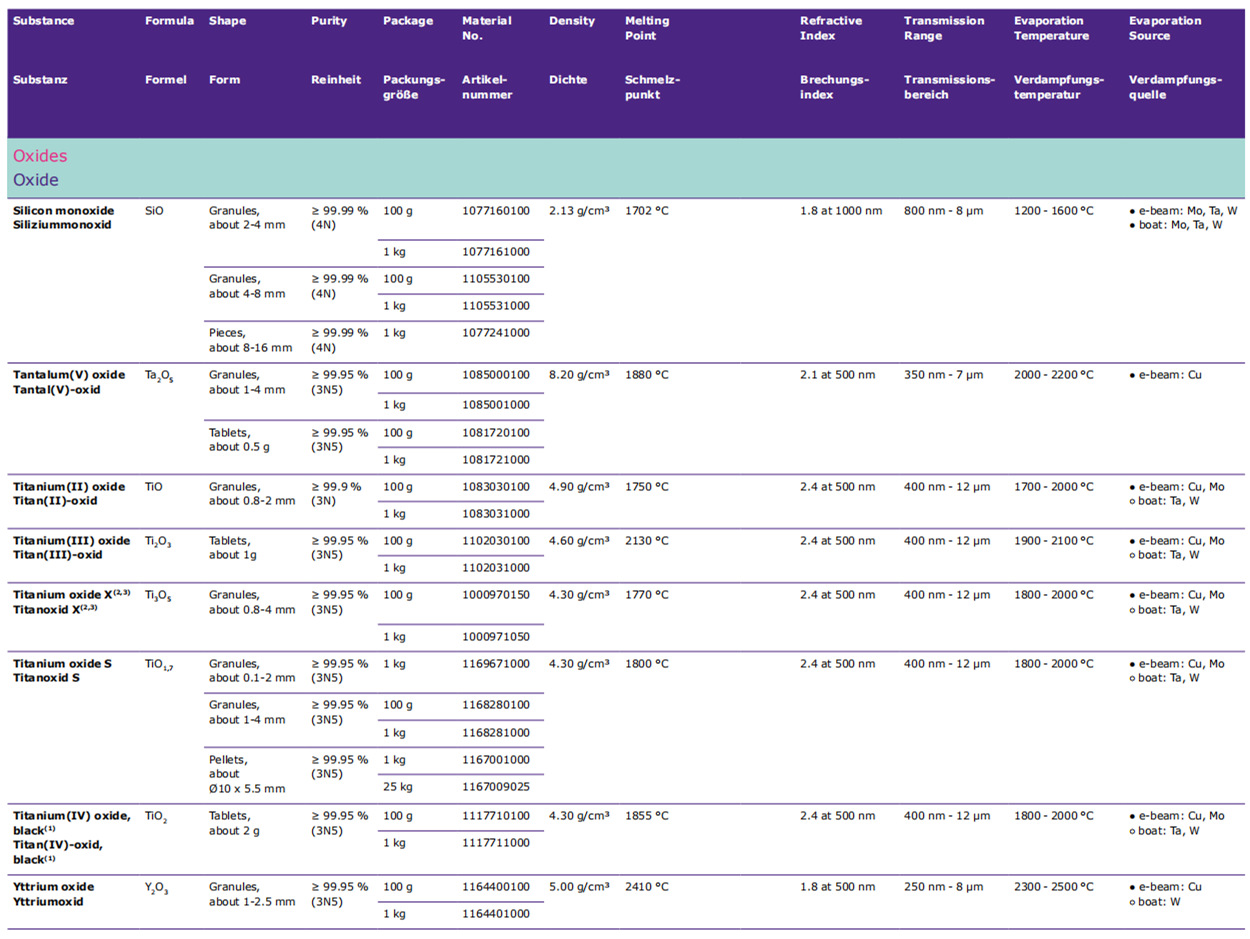Select the 1200 - 1600 °C evaporation temperature
Screen dimensions: 1250x939
coord(1053,211)
